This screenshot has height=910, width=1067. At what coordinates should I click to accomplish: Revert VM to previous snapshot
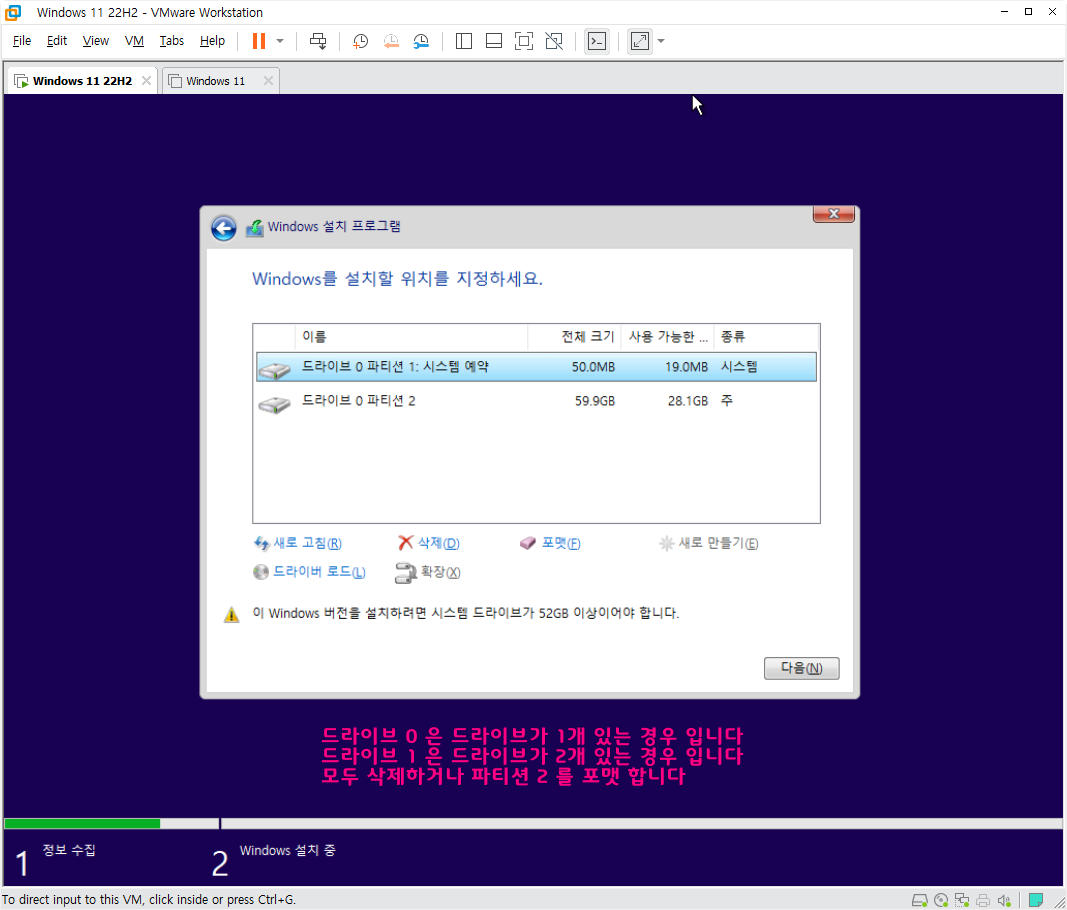(391, 41)
